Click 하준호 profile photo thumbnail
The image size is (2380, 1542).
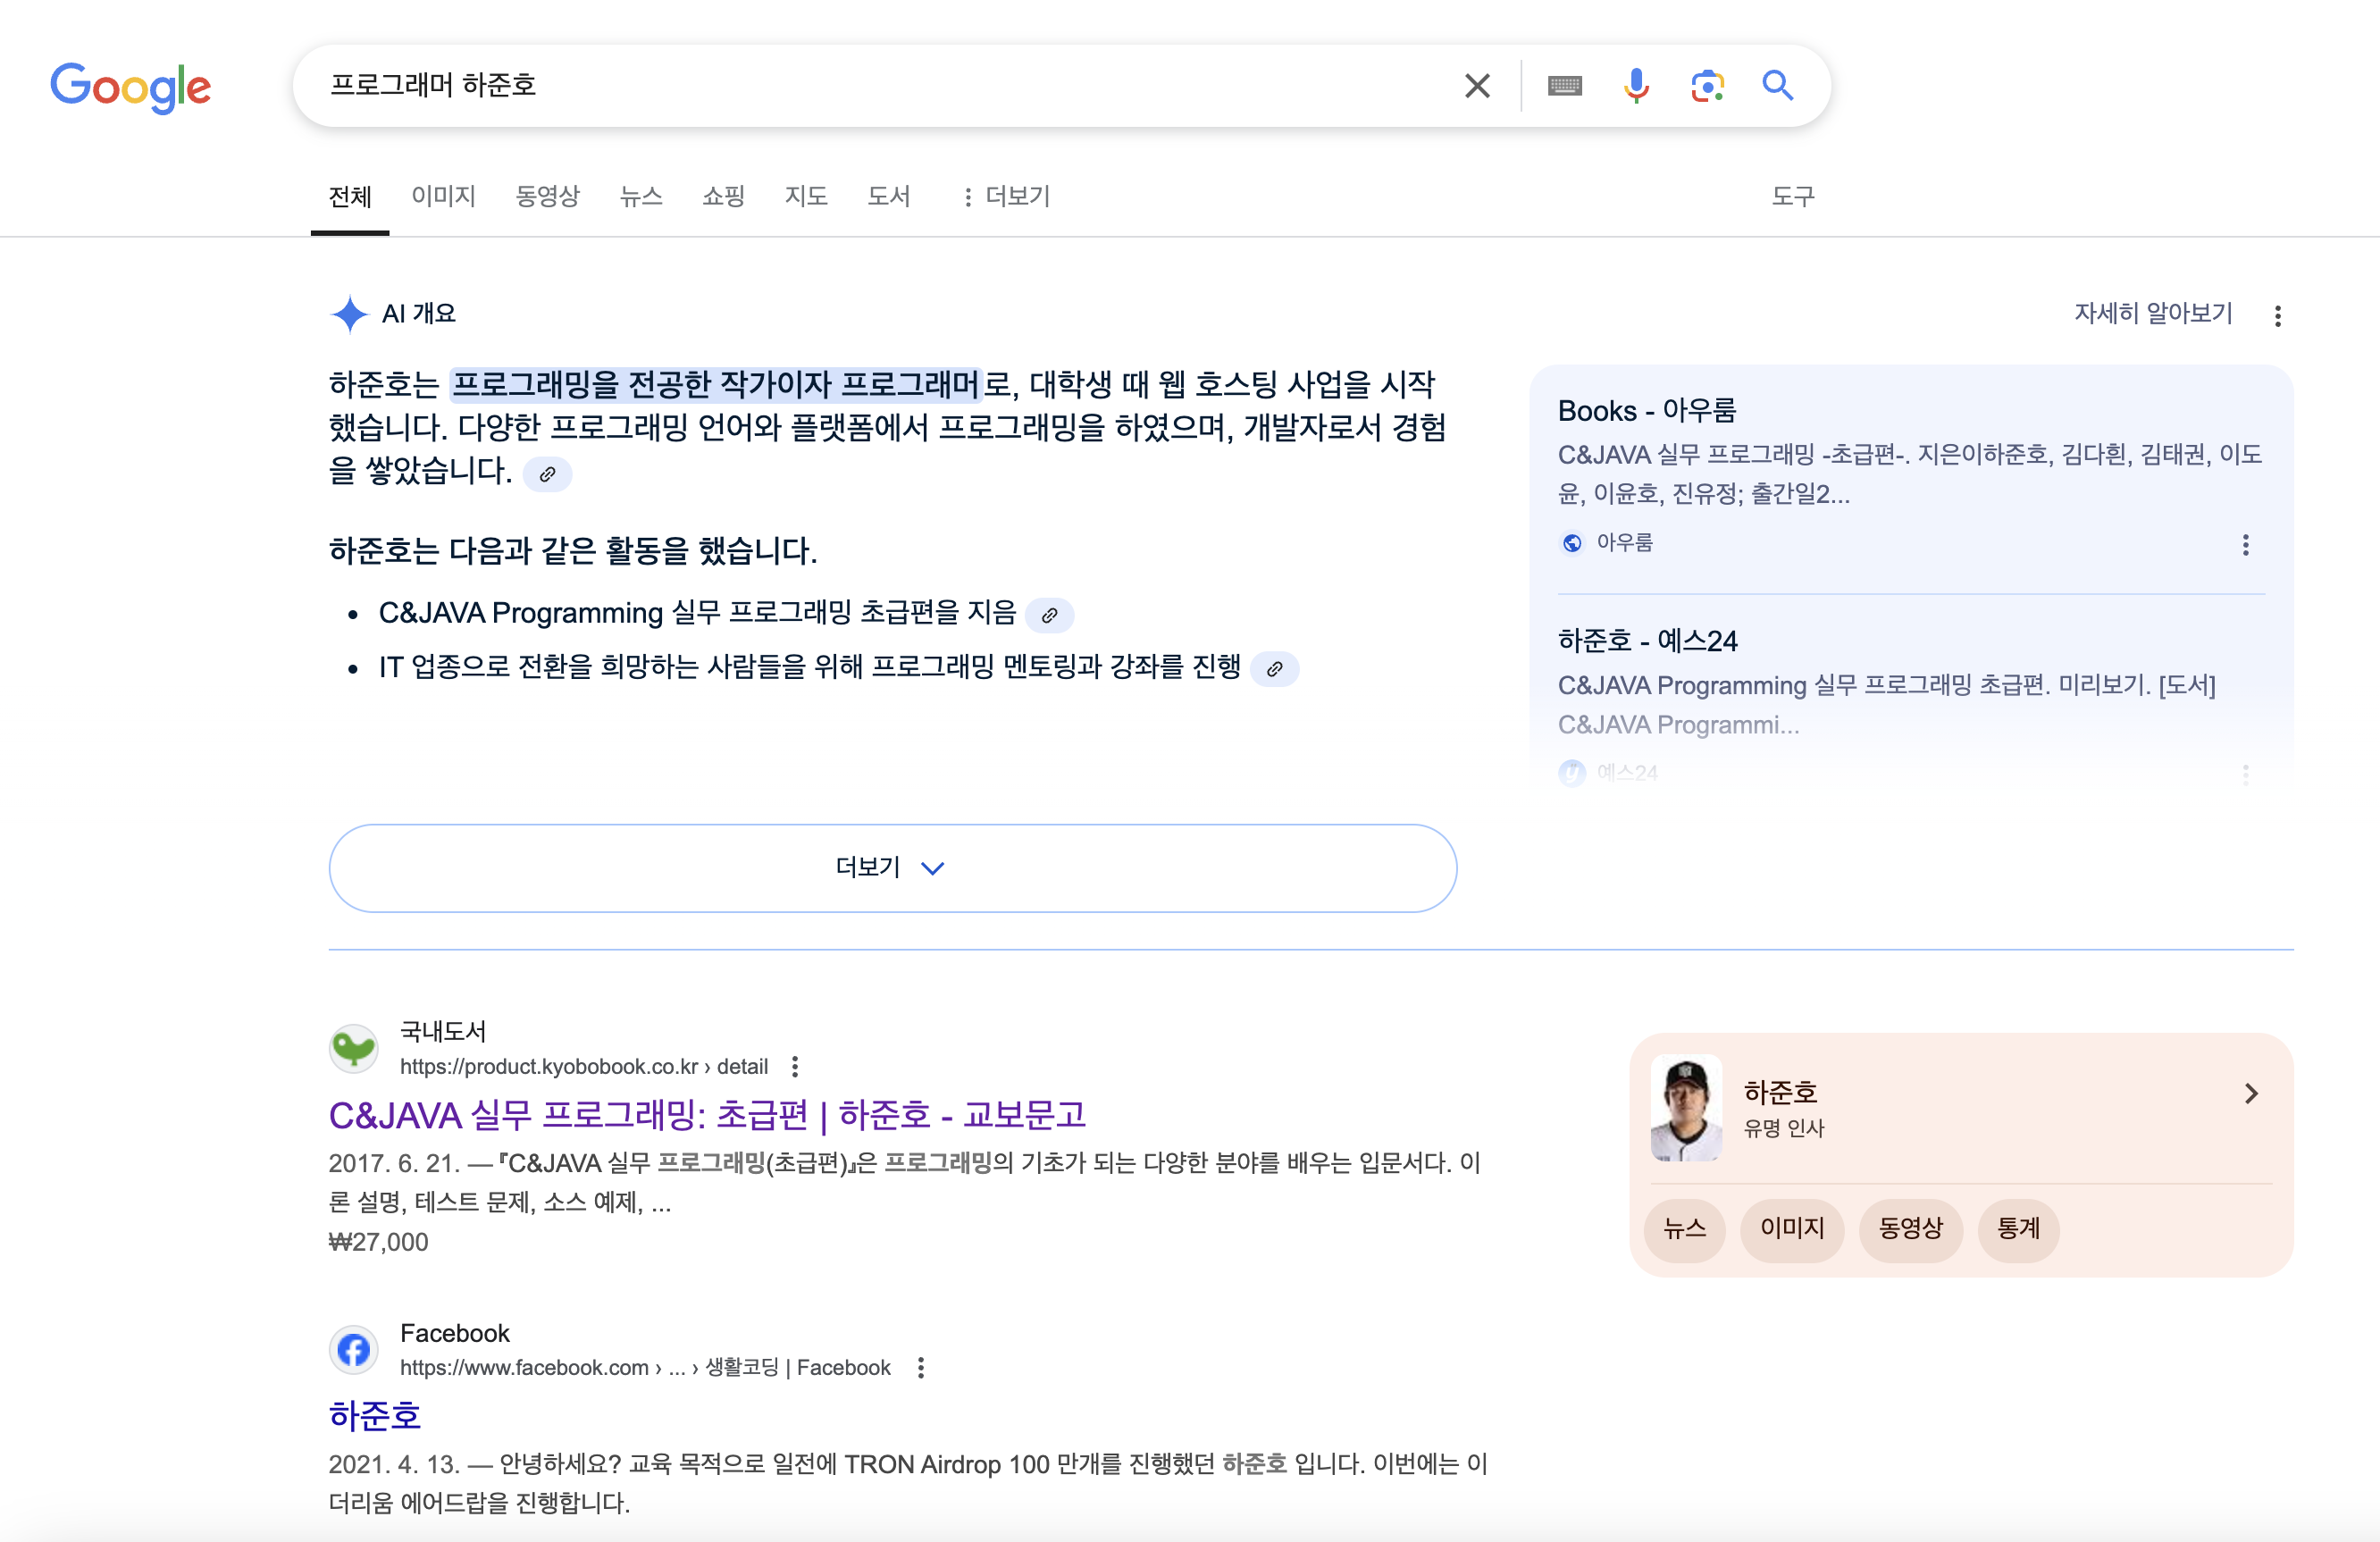pos(1686,1108)
